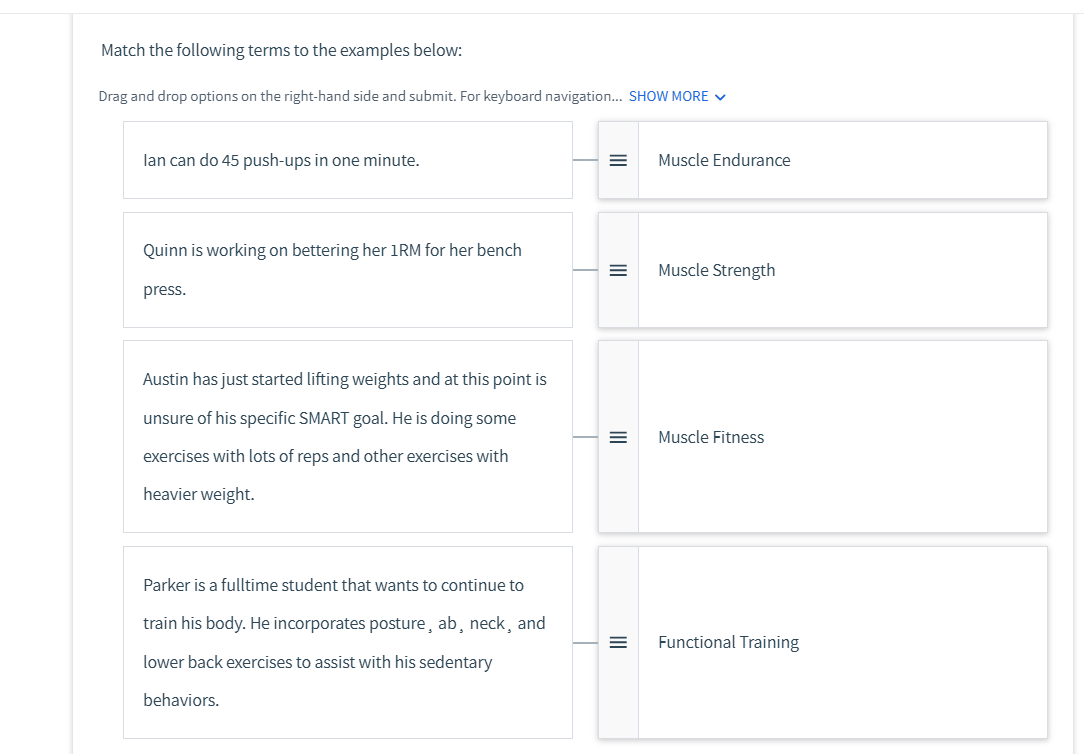
Task: Select the drag handle for Muscle Fitness
Action: (618, 437)
